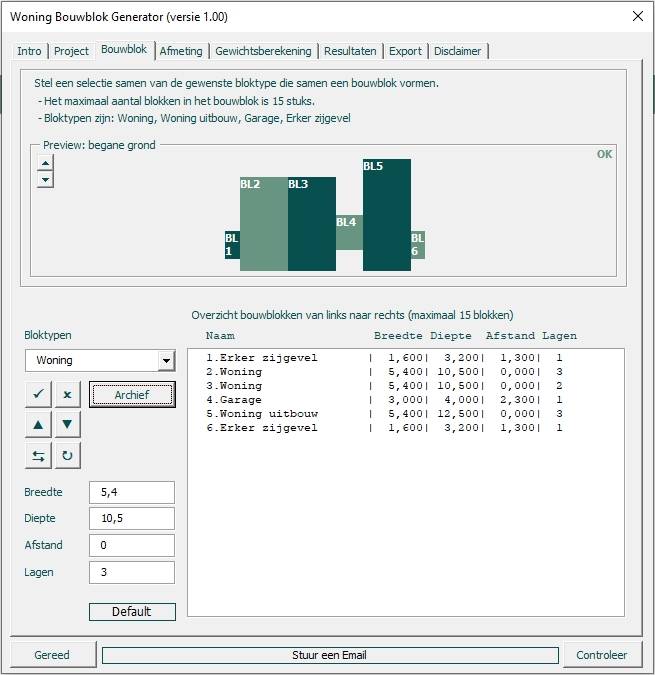Select BL6 block in preview
The height and width of the screenshot is (675, 655).
(418, 245)
